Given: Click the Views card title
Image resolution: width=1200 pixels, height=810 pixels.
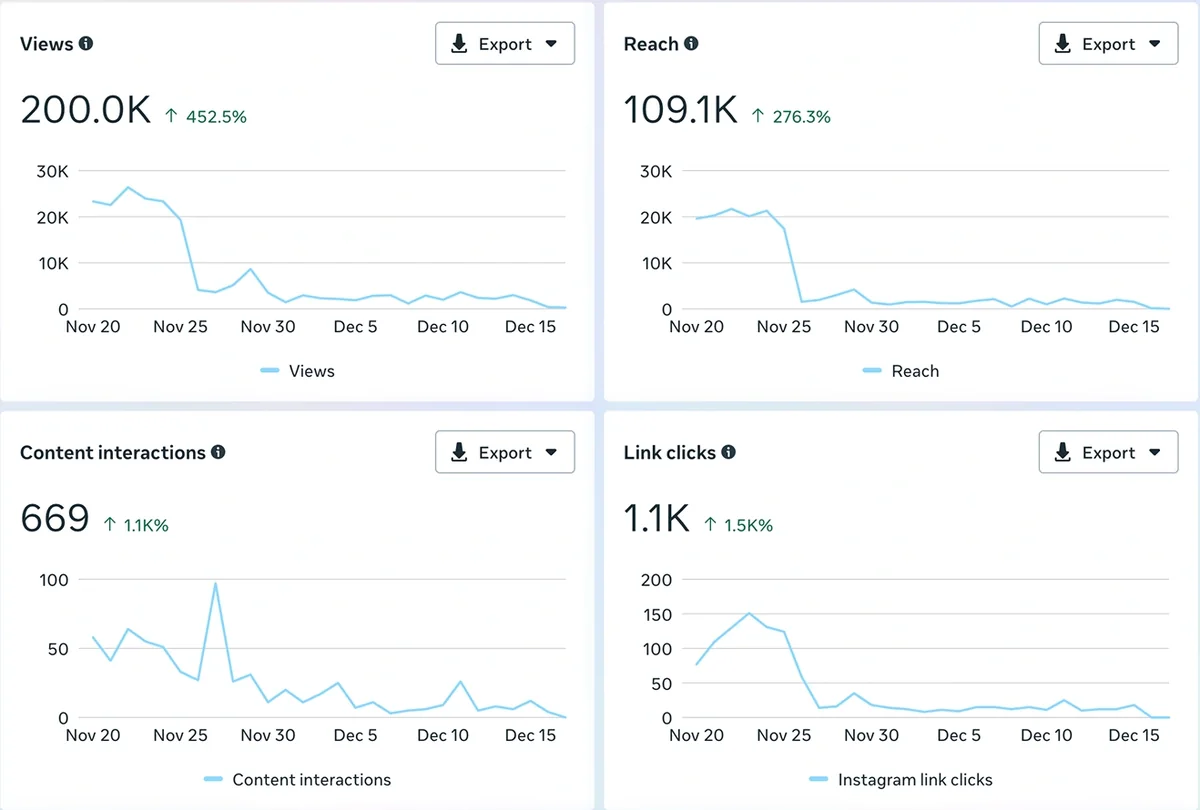Looking at the screenshot, I should (47, 44).
